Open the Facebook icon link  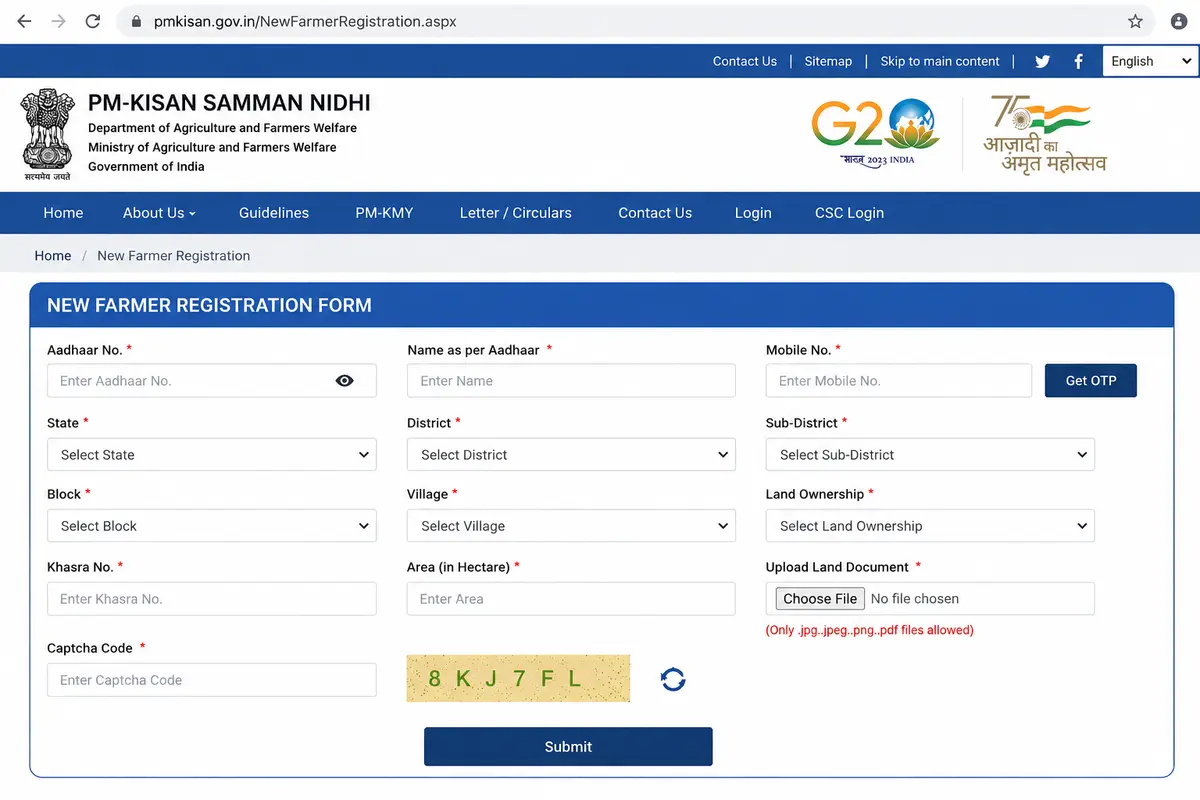click(1078, 61)
